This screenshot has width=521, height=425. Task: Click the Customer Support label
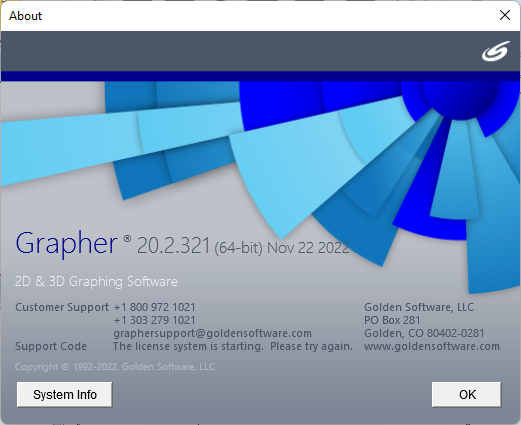pyautogui.click(x=62, y=307)
